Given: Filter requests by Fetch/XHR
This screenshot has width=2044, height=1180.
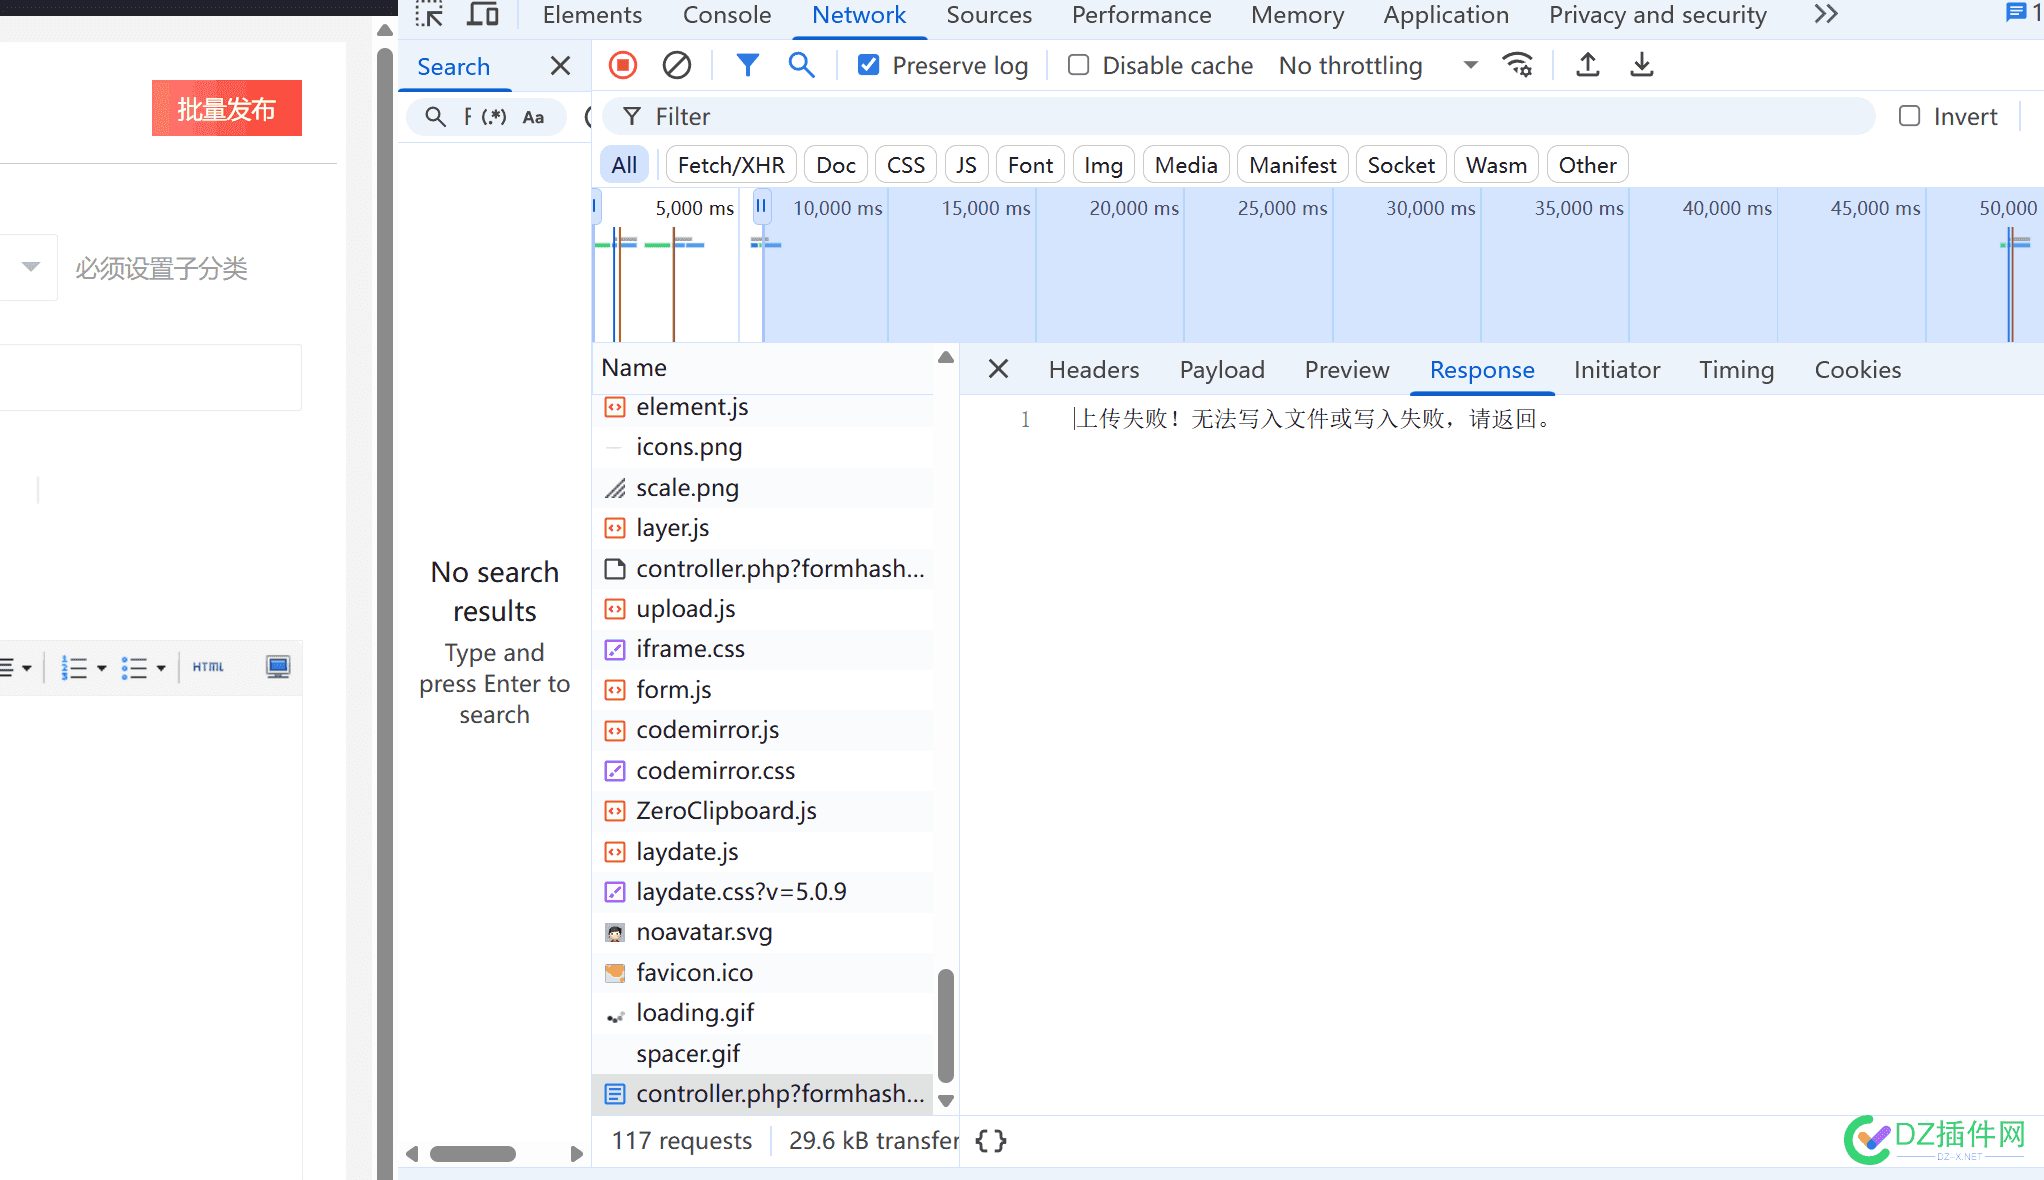Looking at the screenshot, I should pos(731,165).
